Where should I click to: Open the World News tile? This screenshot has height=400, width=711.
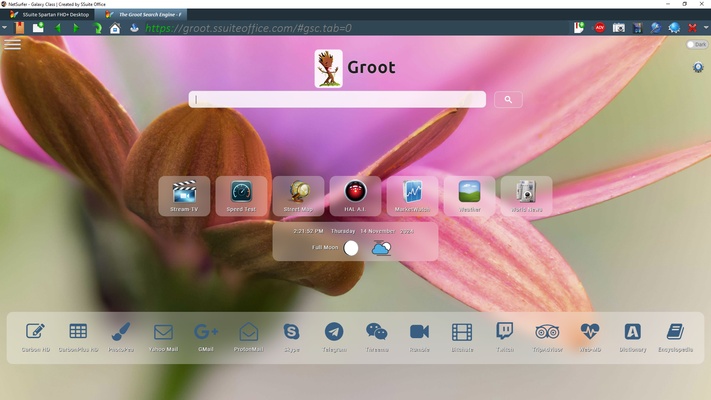point(526,196)
